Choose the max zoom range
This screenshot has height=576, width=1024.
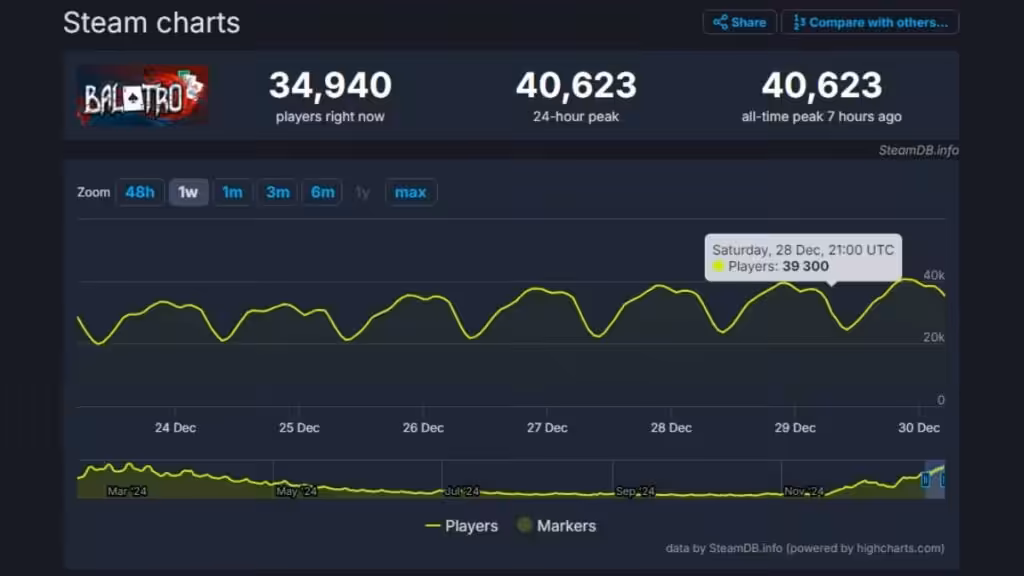pyautogui.click(x=410, y=192)
